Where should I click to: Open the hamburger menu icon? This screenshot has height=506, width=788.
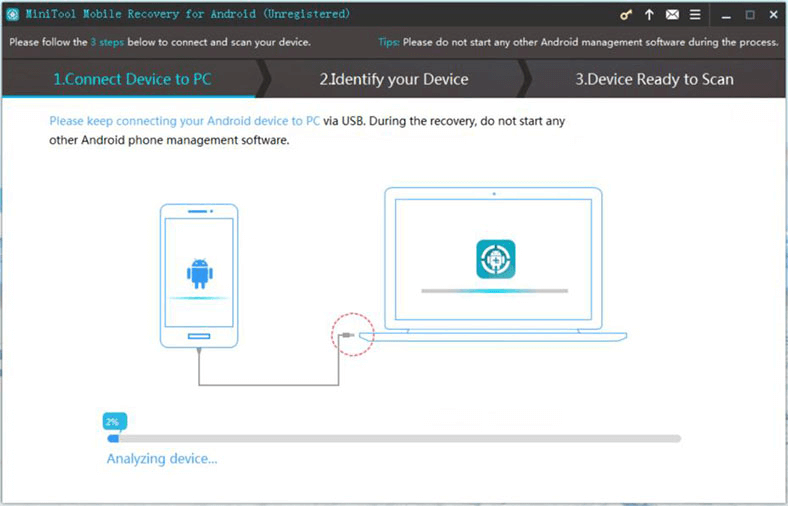(696, 15)
